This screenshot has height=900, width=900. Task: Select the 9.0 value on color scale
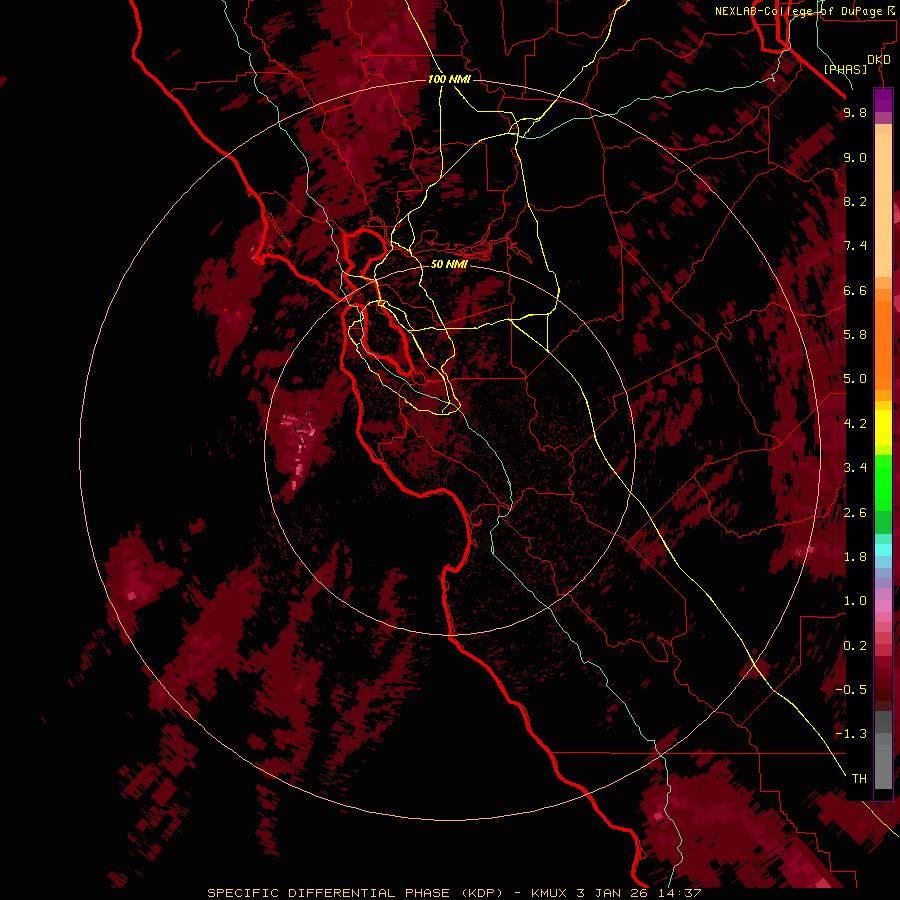tap(855, 158)
